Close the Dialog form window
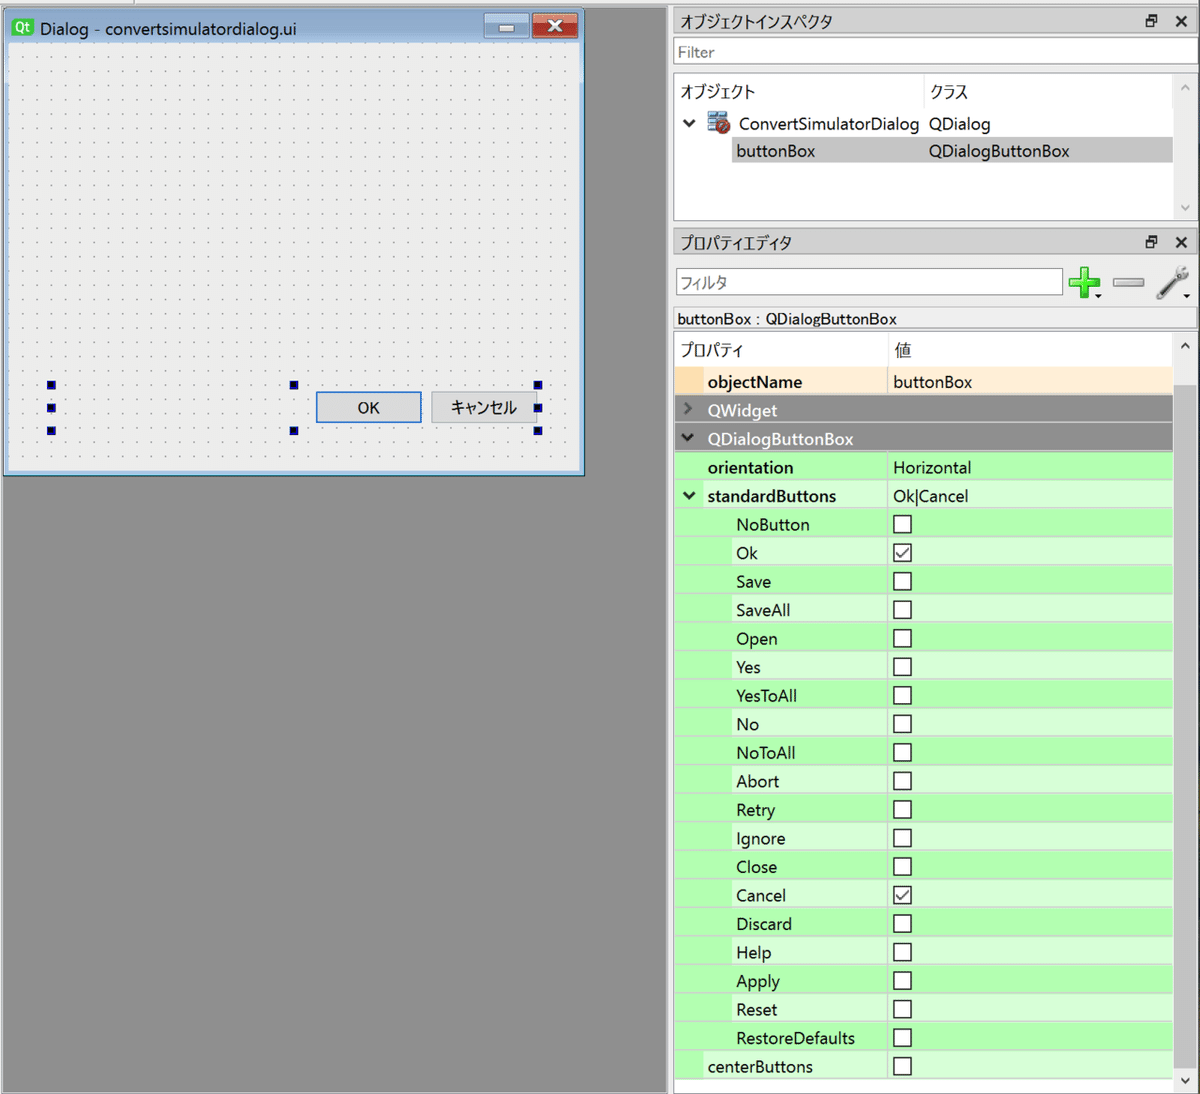Viewport: 1200px width, 1094px height. [555, 26]
